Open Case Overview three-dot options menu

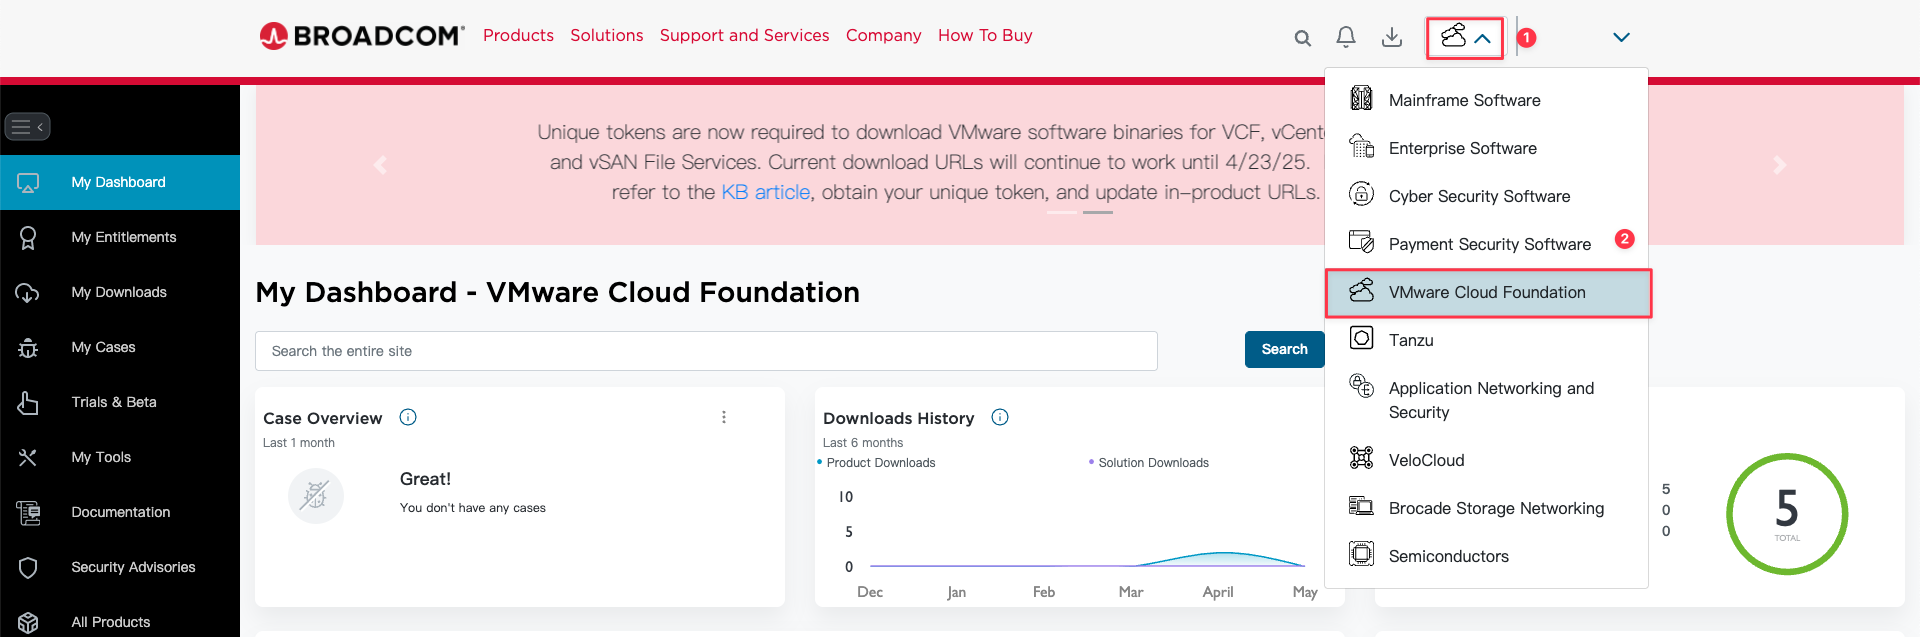724,417
